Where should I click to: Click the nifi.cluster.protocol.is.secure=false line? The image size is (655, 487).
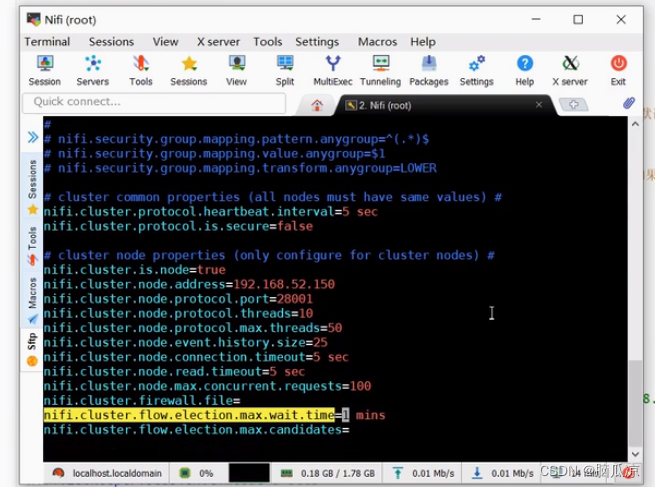178,226
